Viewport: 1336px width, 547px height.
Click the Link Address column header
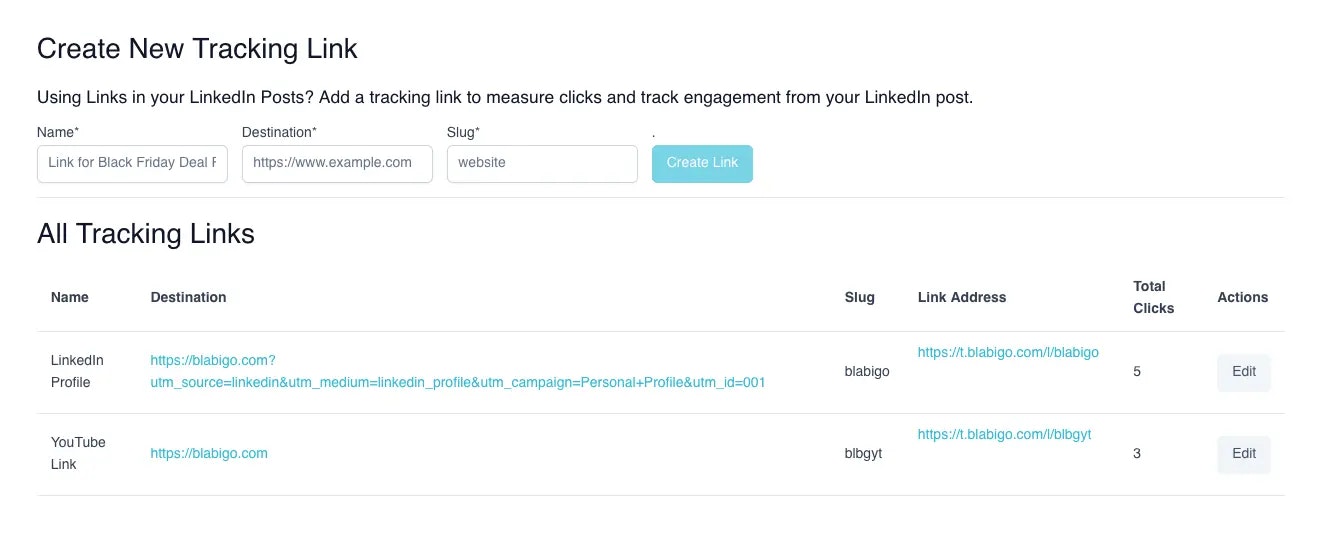[961, 297]
